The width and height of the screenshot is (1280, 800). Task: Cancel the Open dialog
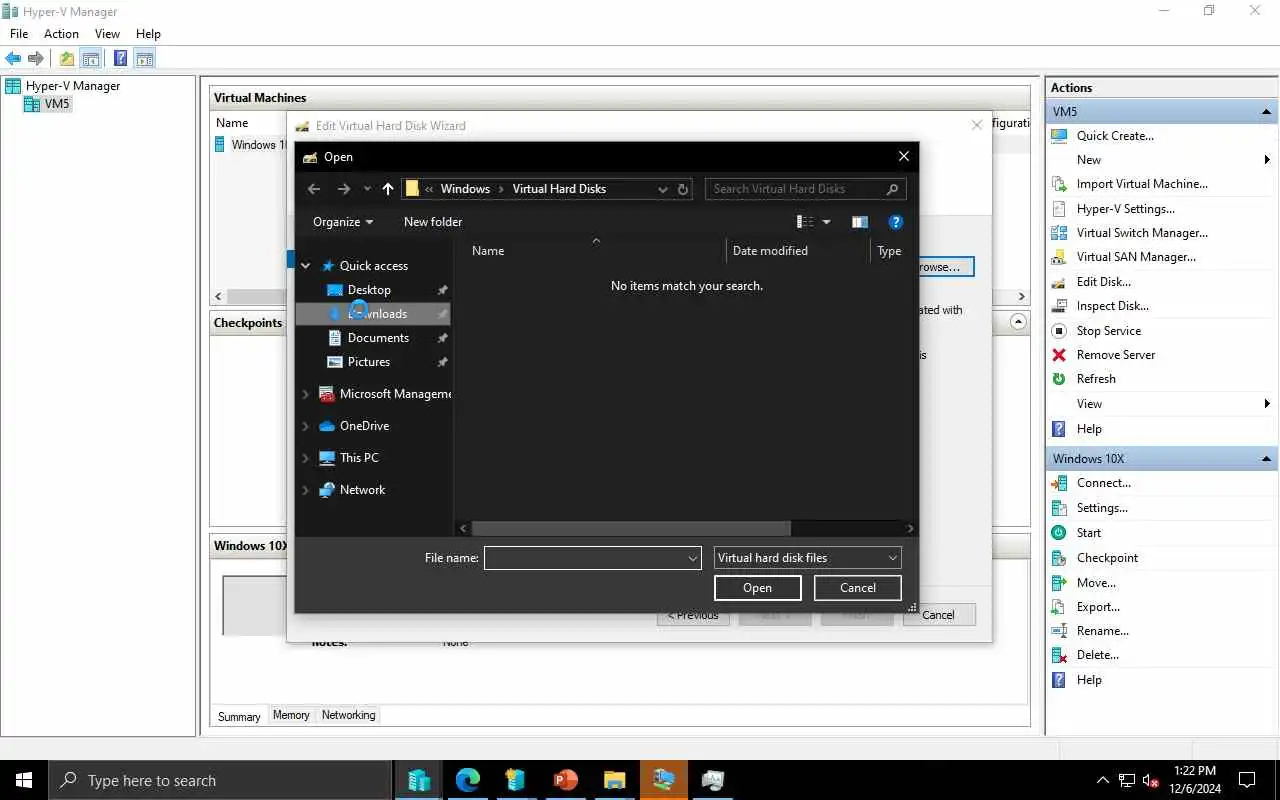tap(858, 588)
